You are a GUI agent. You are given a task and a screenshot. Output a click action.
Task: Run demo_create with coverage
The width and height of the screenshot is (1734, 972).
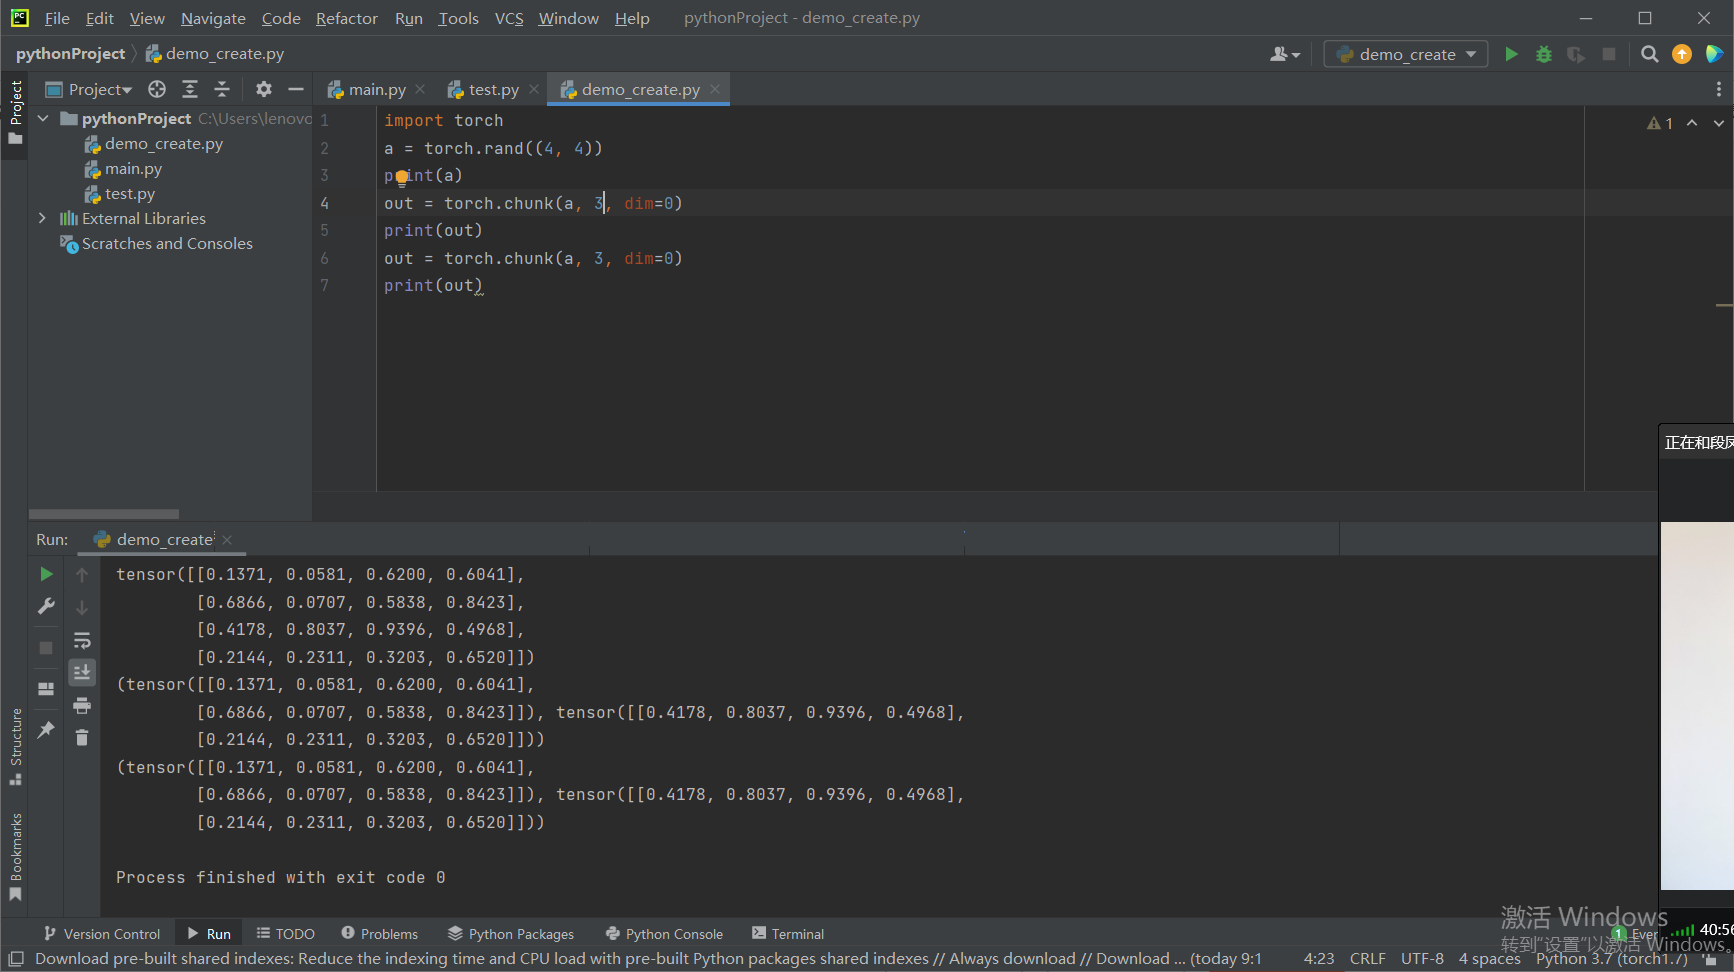click(x=1576, y=53)
